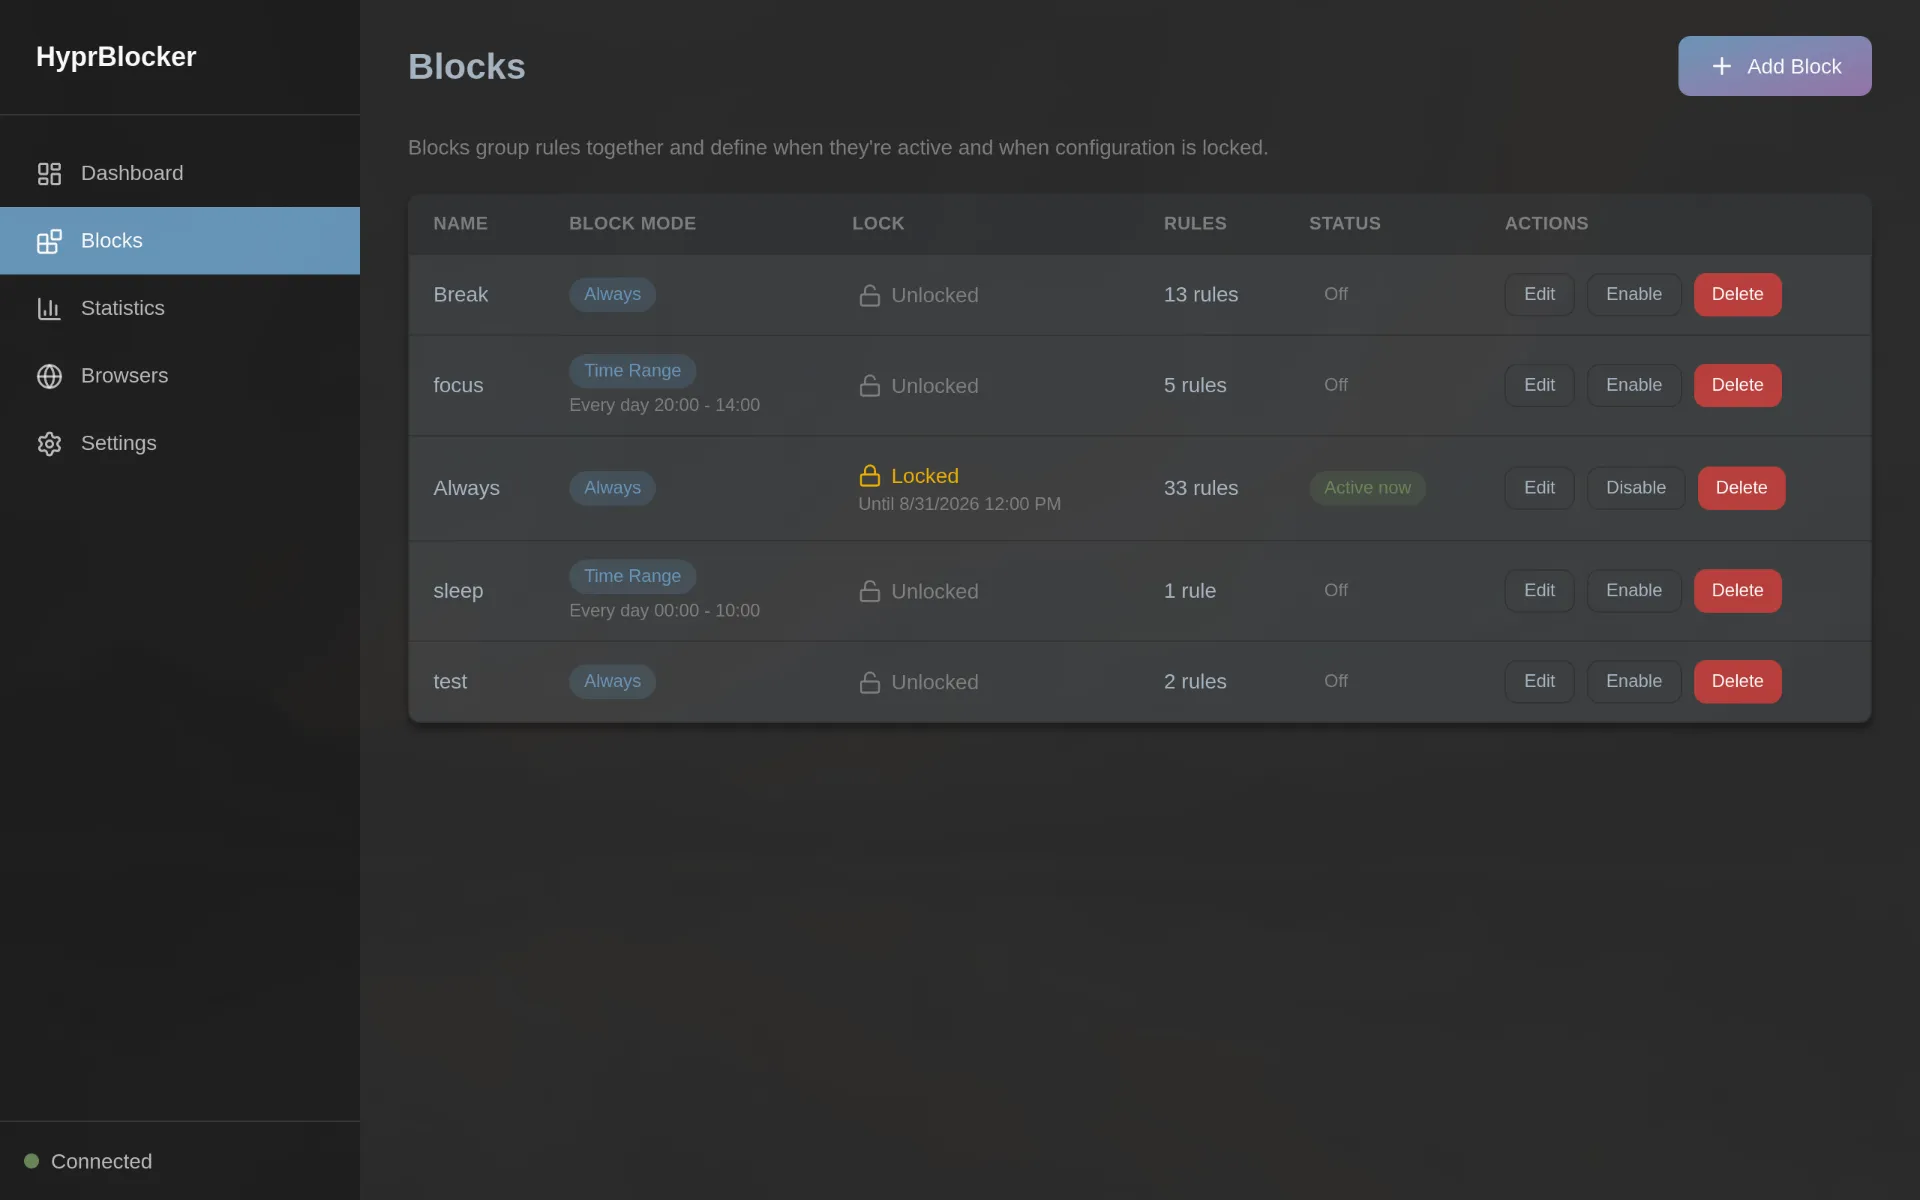This screenshot has width=1920, height=1200.
Task: Click the HyprBlocker app title
Action: point(116,57)
